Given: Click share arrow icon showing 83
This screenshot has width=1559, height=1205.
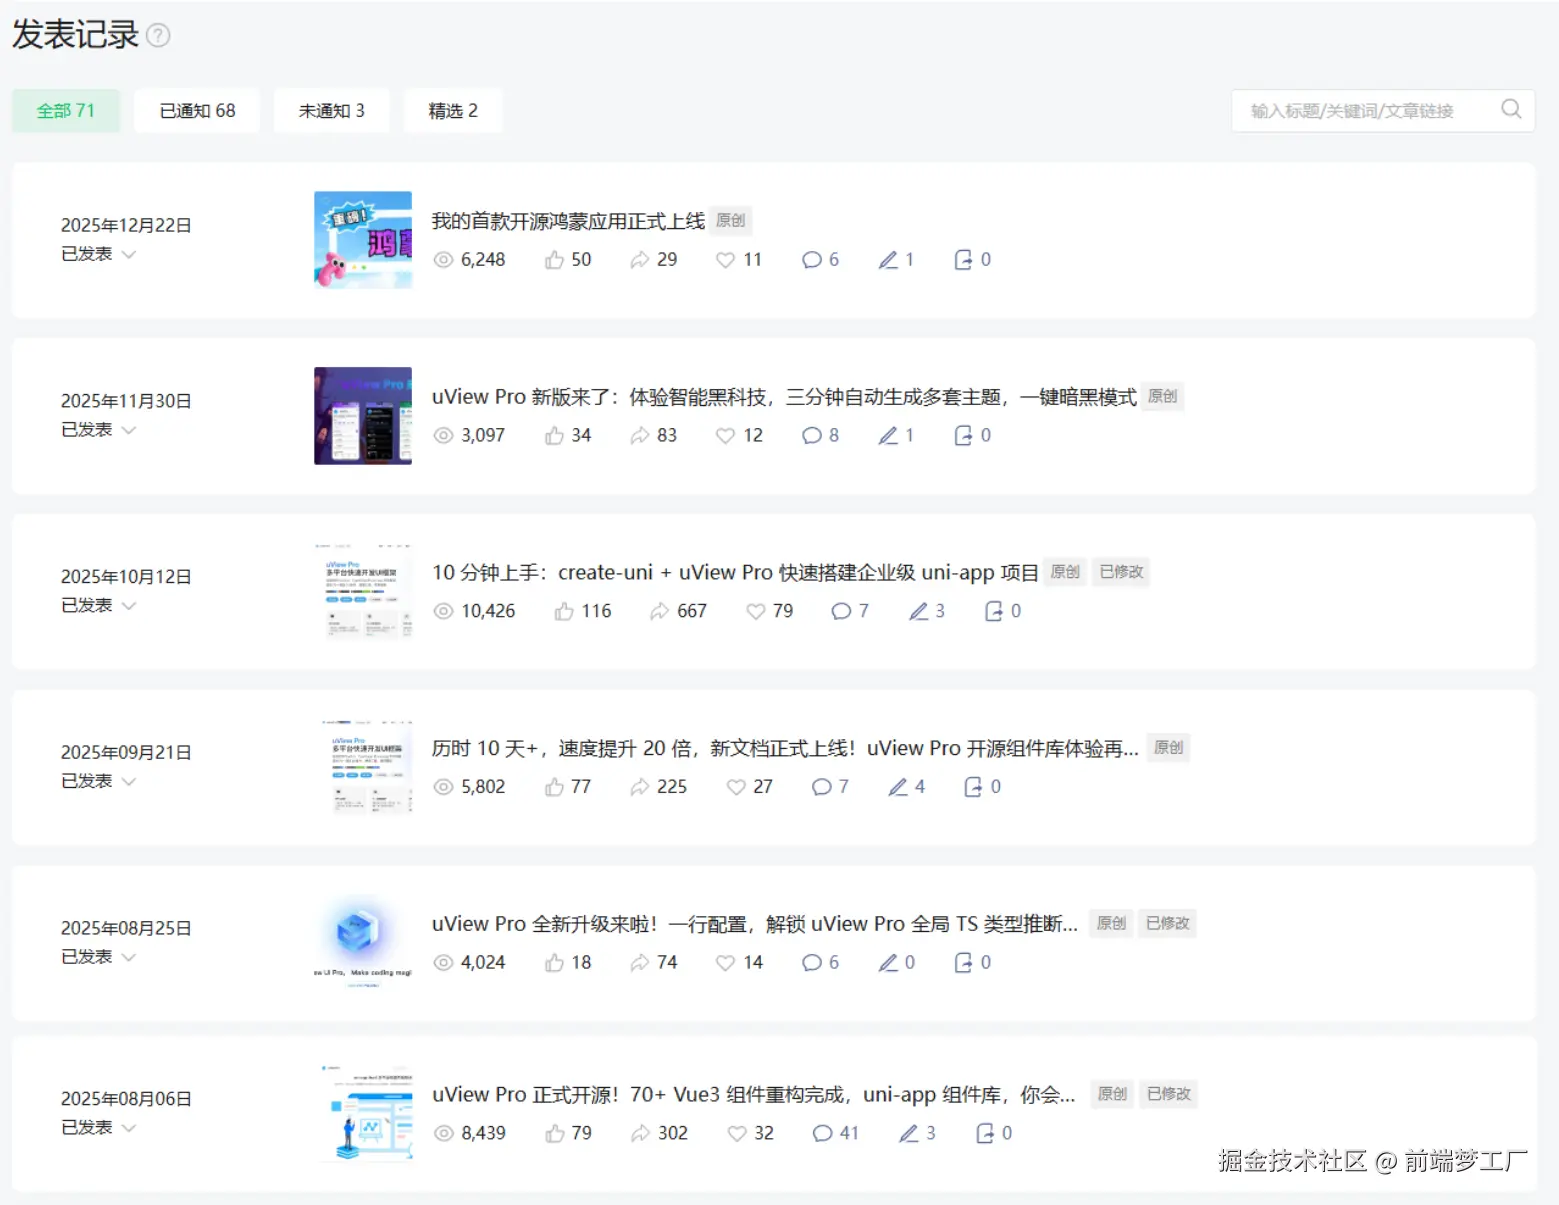Looking at the screenshot, I should (x=640, y=436).
